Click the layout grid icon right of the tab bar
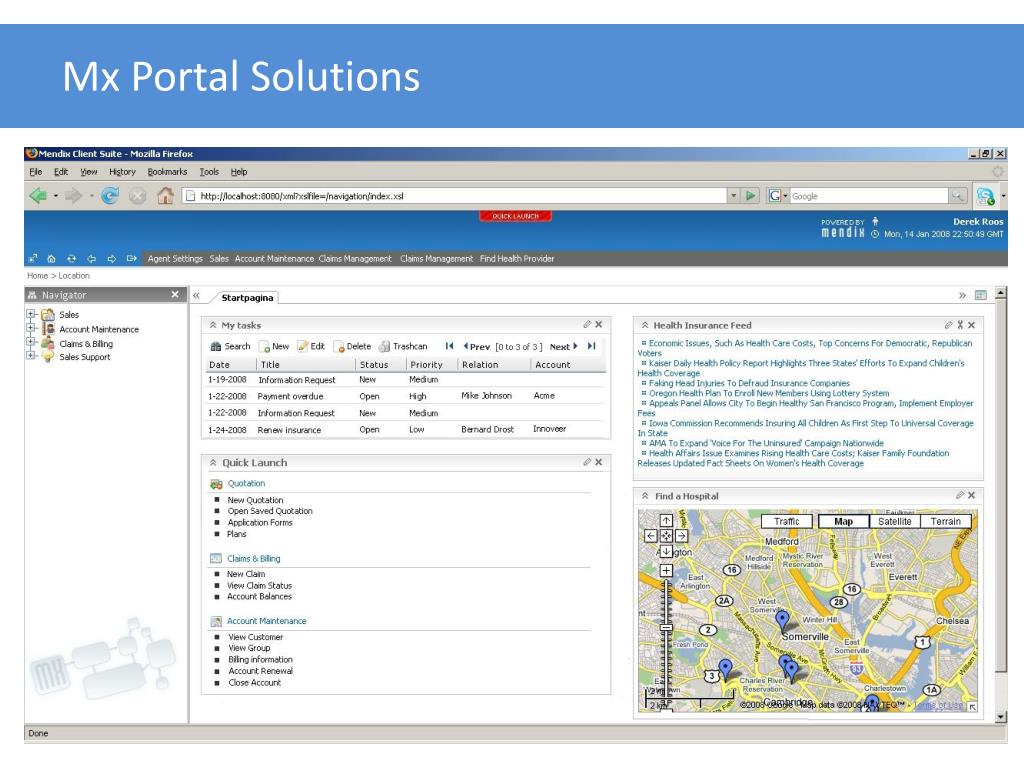 click(x=980, y=295)
